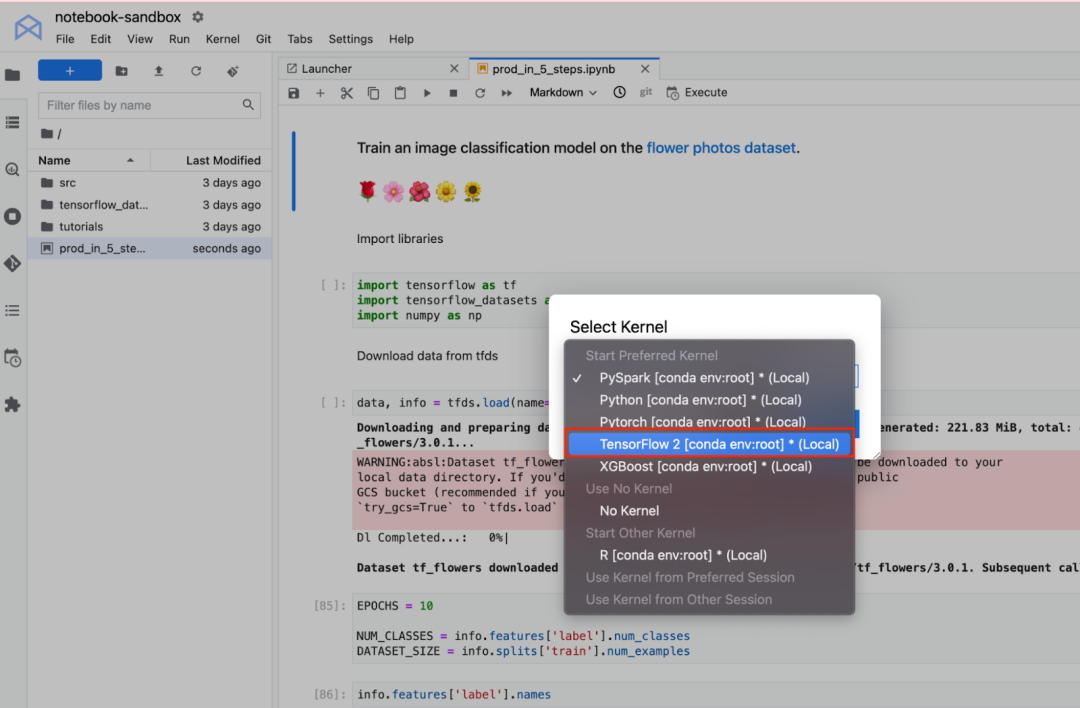Switch to the Launcher tab
Screen dimensions: 1080x708
coord(327,69)
